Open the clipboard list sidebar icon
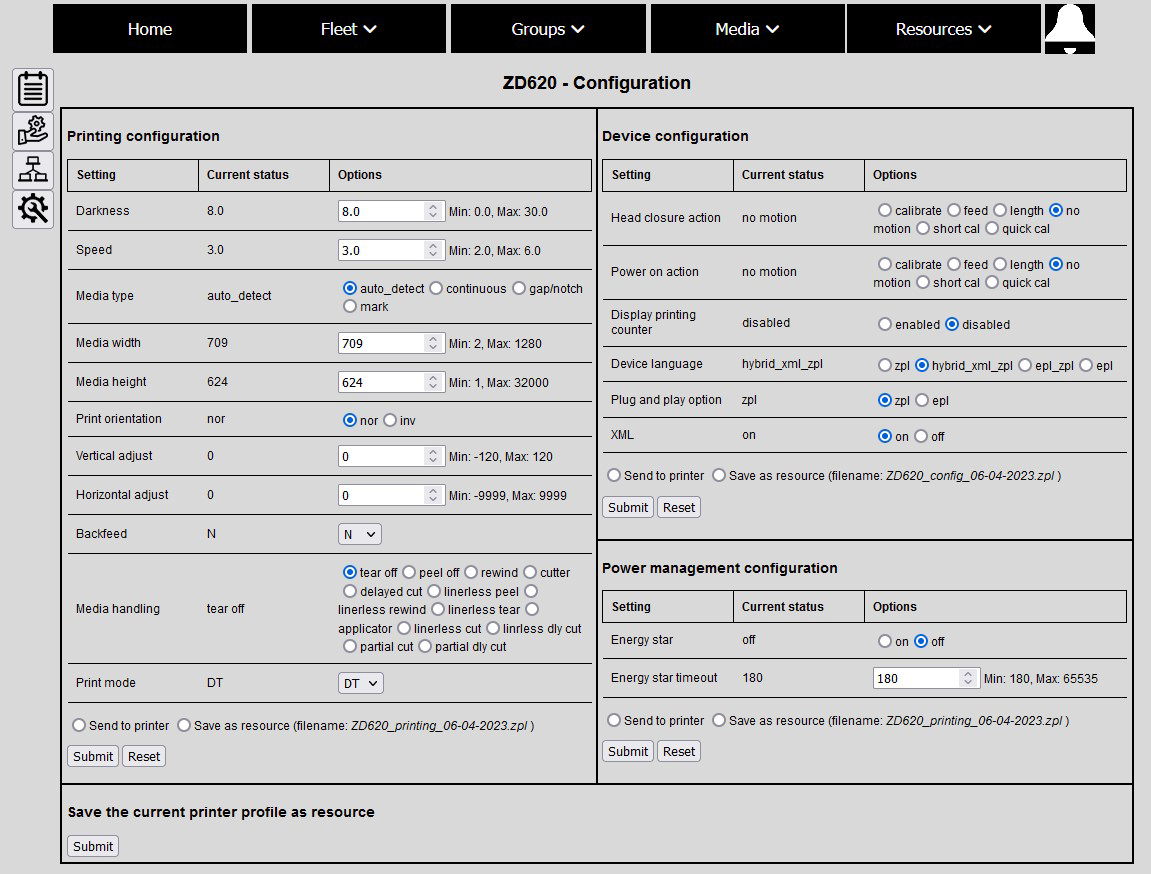This screenshot has height=874, width=1151. 33,90
